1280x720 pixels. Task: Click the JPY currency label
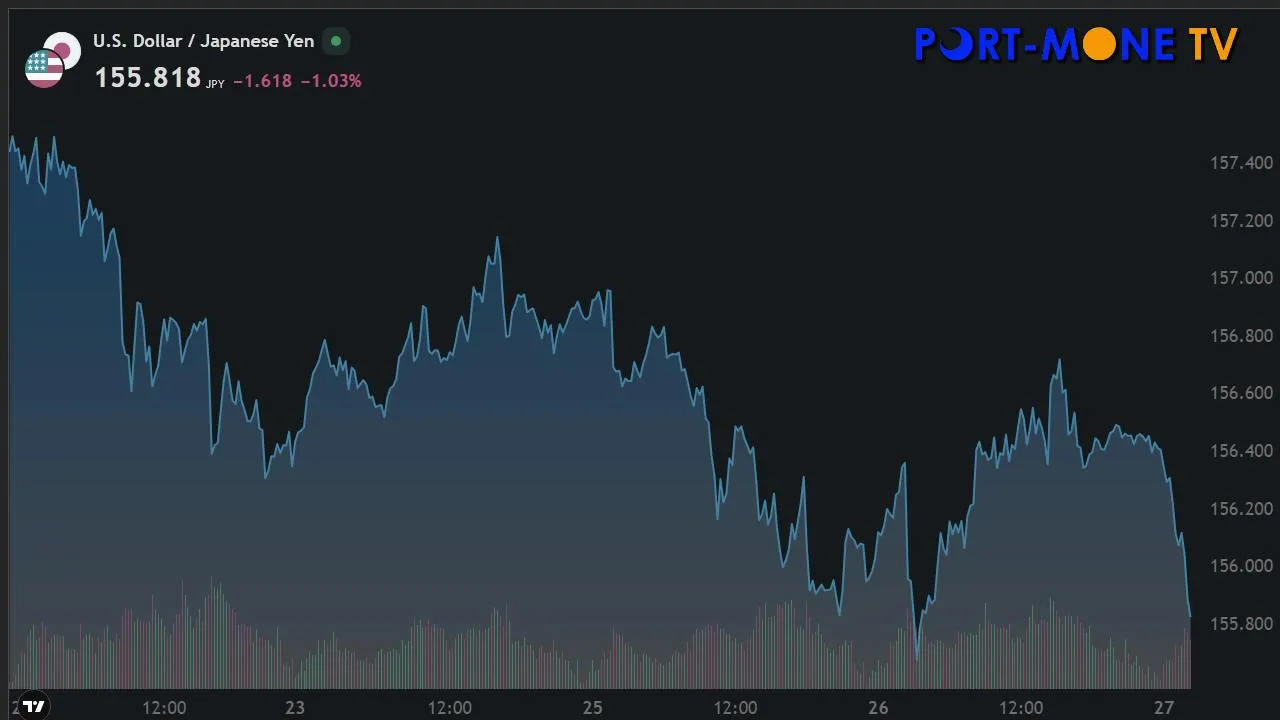(215, 85)
